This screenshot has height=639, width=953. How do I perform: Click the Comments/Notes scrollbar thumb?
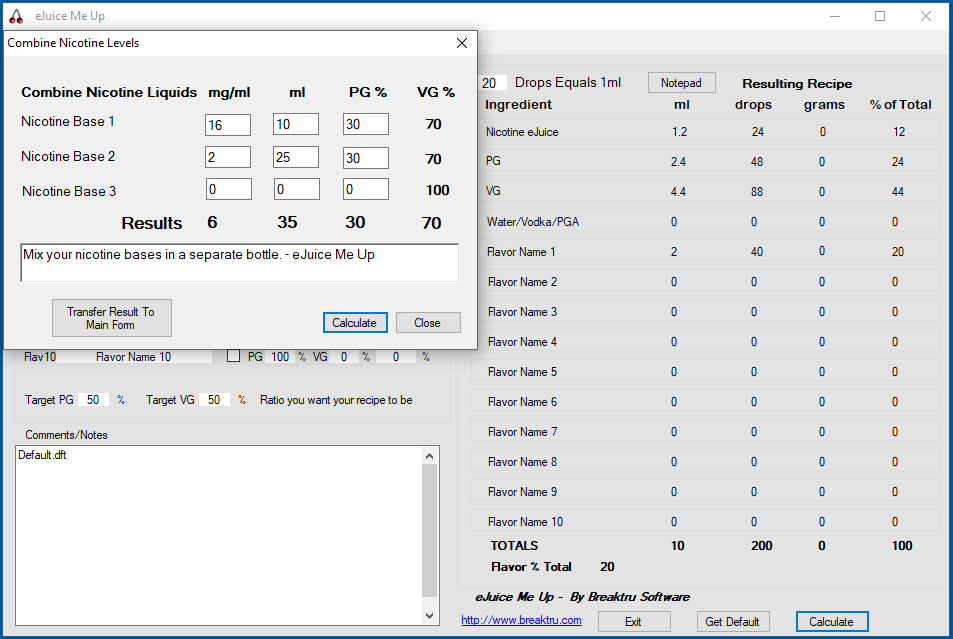pos(430,530)
